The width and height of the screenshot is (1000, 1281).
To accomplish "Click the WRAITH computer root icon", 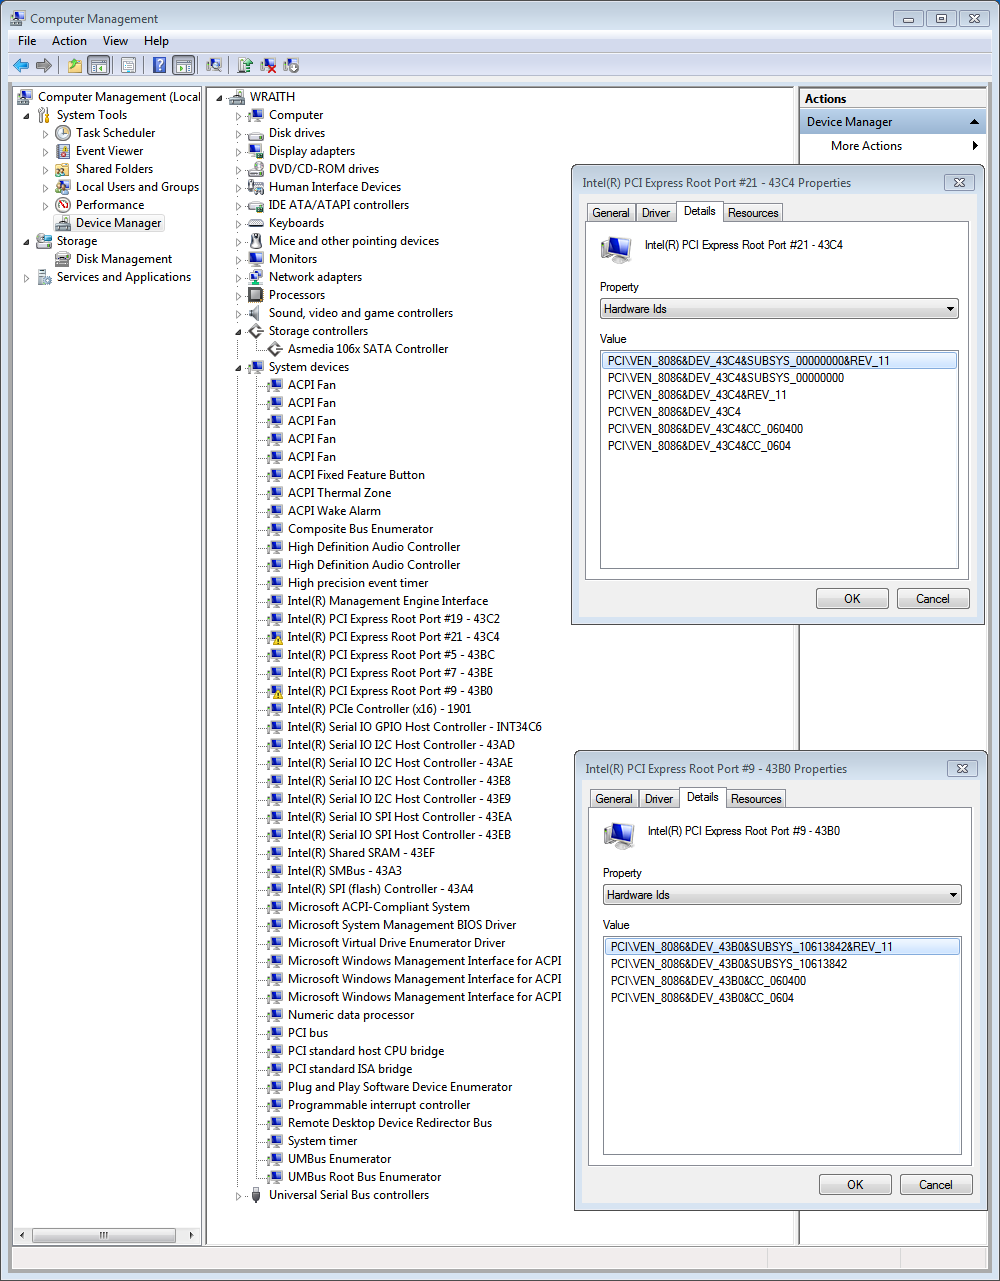I will 237,97.
